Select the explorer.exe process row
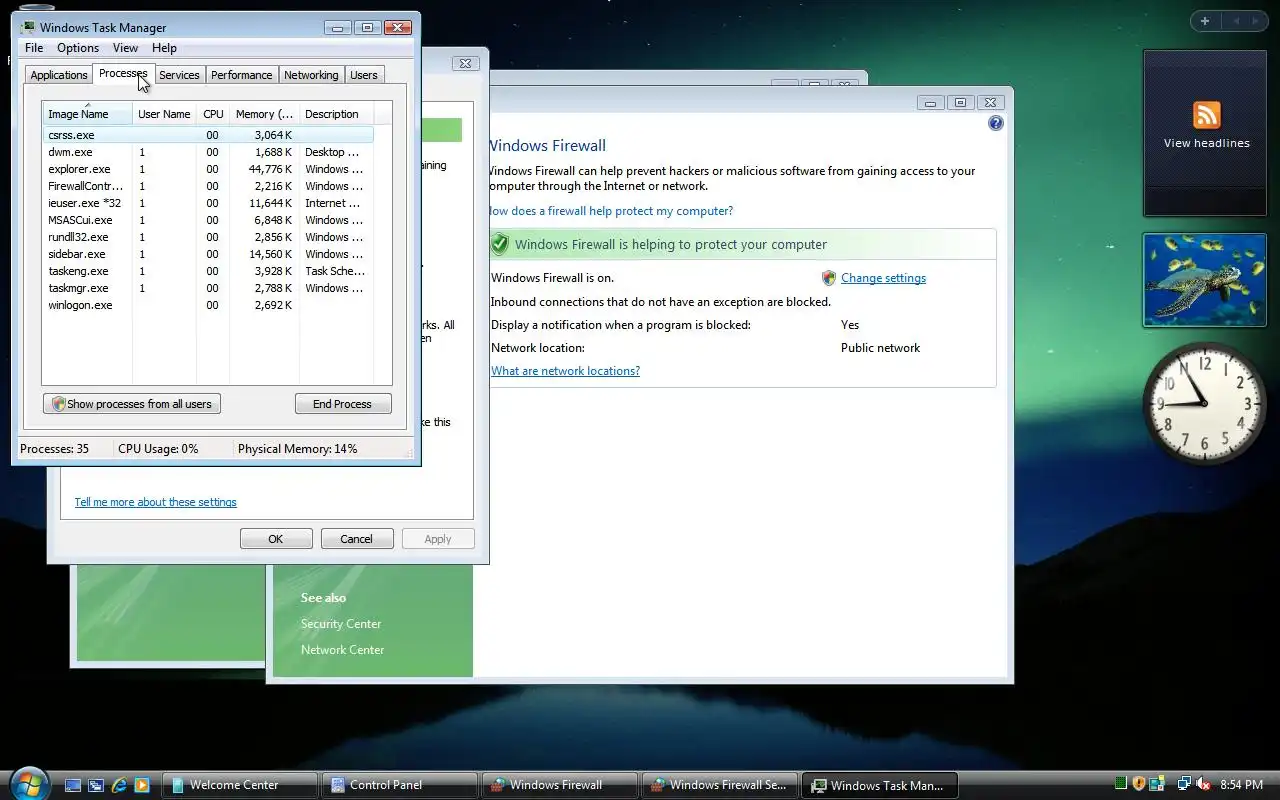 (x=208, y=169)
